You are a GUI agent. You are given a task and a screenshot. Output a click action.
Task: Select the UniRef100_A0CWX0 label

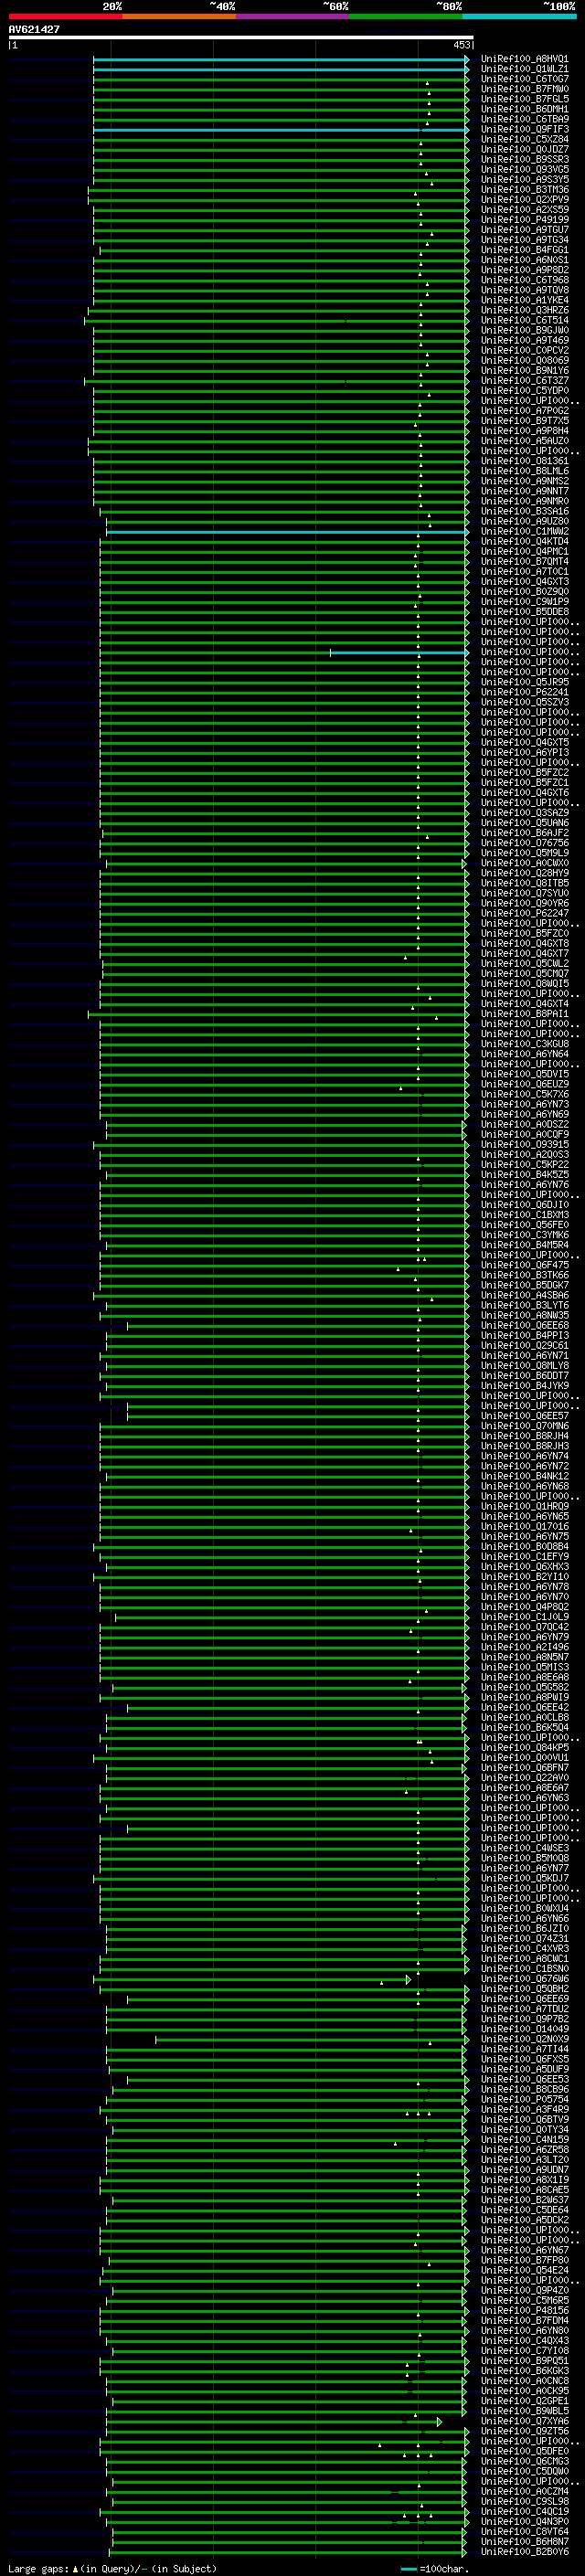(x=524, y=863)
